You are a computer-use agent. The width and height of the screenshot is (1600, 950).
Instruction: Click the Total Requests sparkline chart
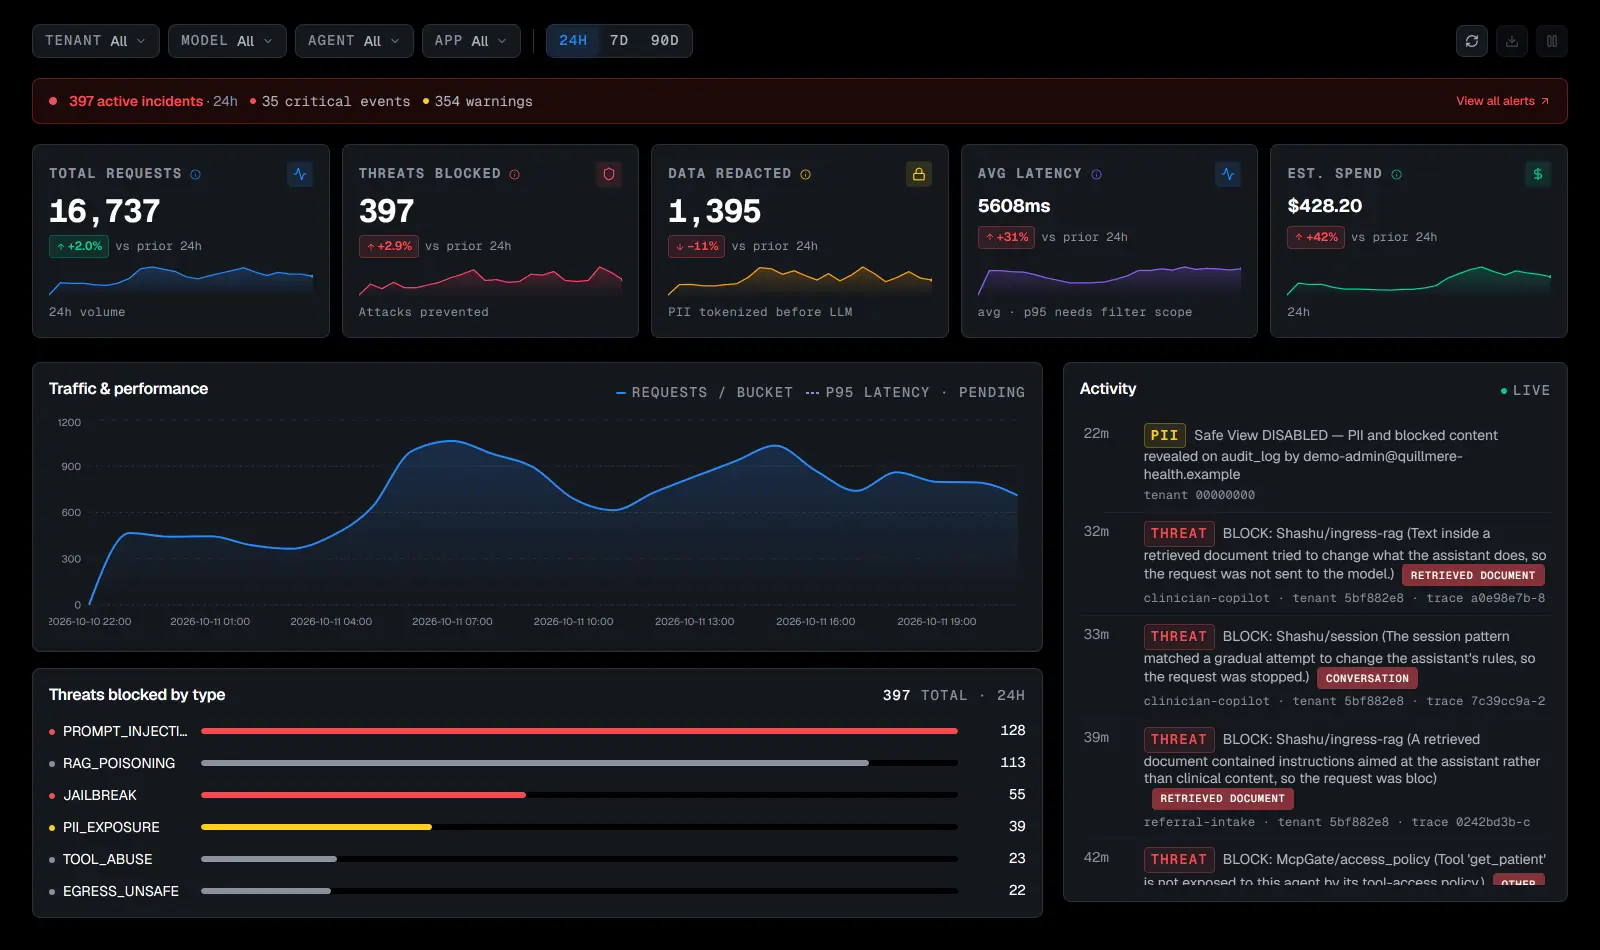point(181,280)
